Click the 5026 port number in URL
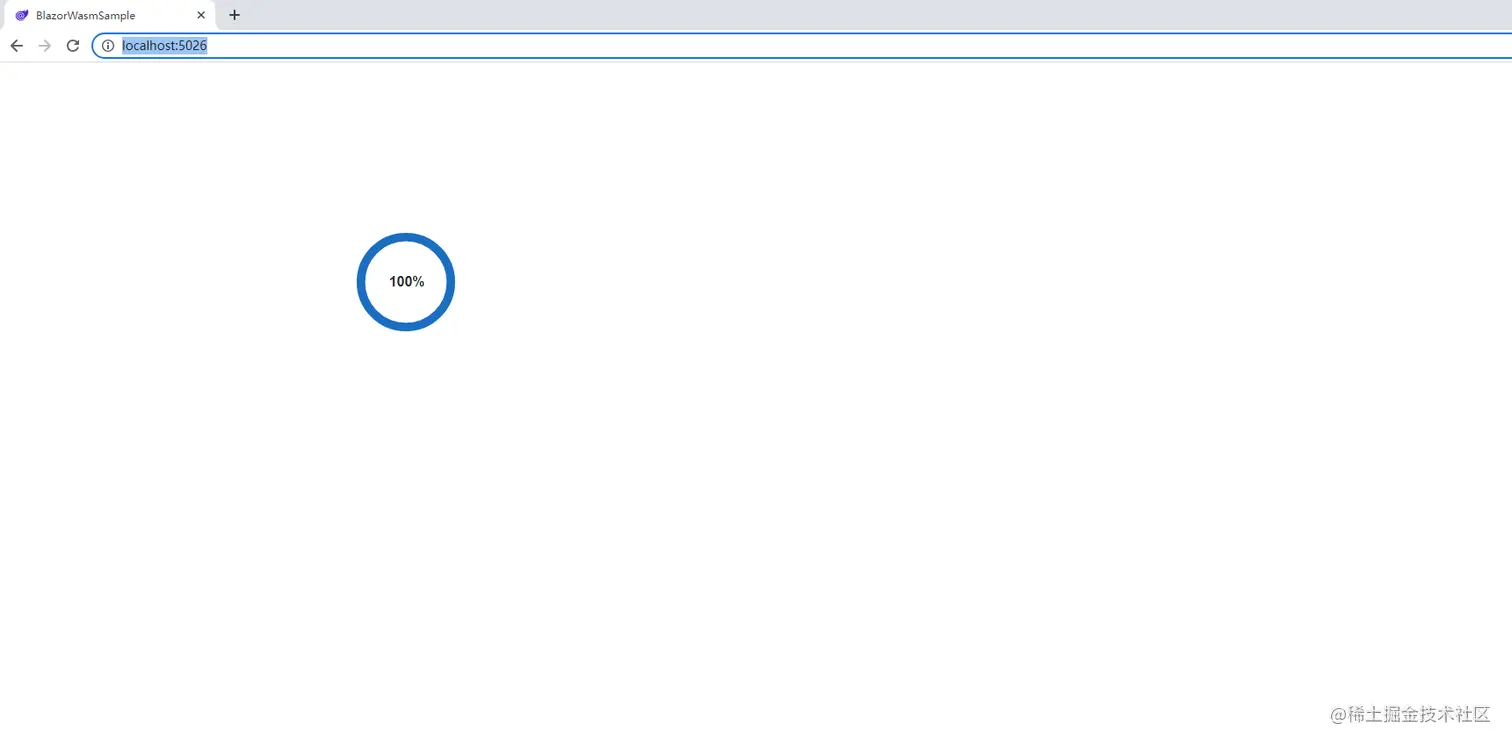The width and height of the screenshot is (1512, 746). (193, 45)
